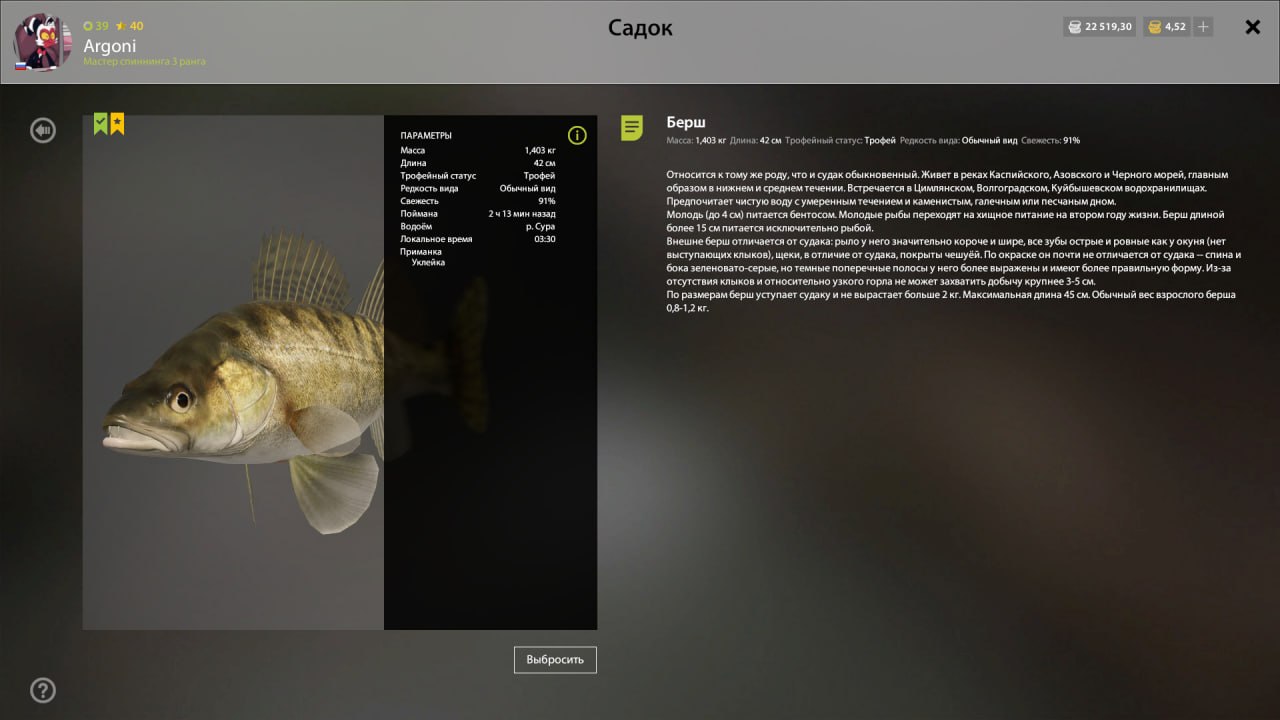Click the rank text Мастер спиннинга 3 ранга
Screen dimensions: 1280x720
[x=144, y=62]
